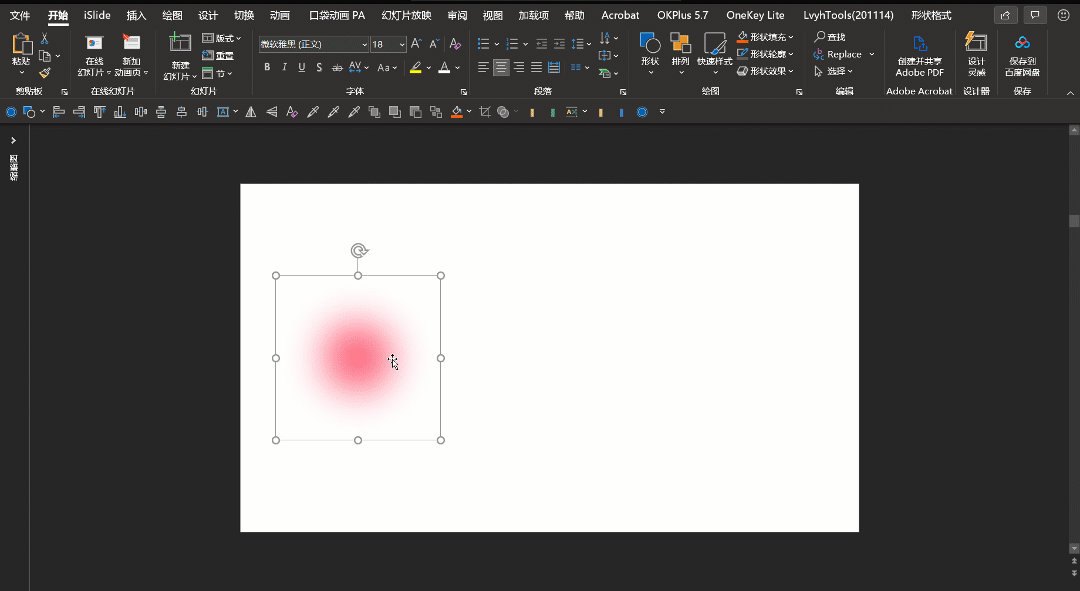Toggle align left paragraph button
This screenshot has width=1080, height=591.
tap(484, 68)
